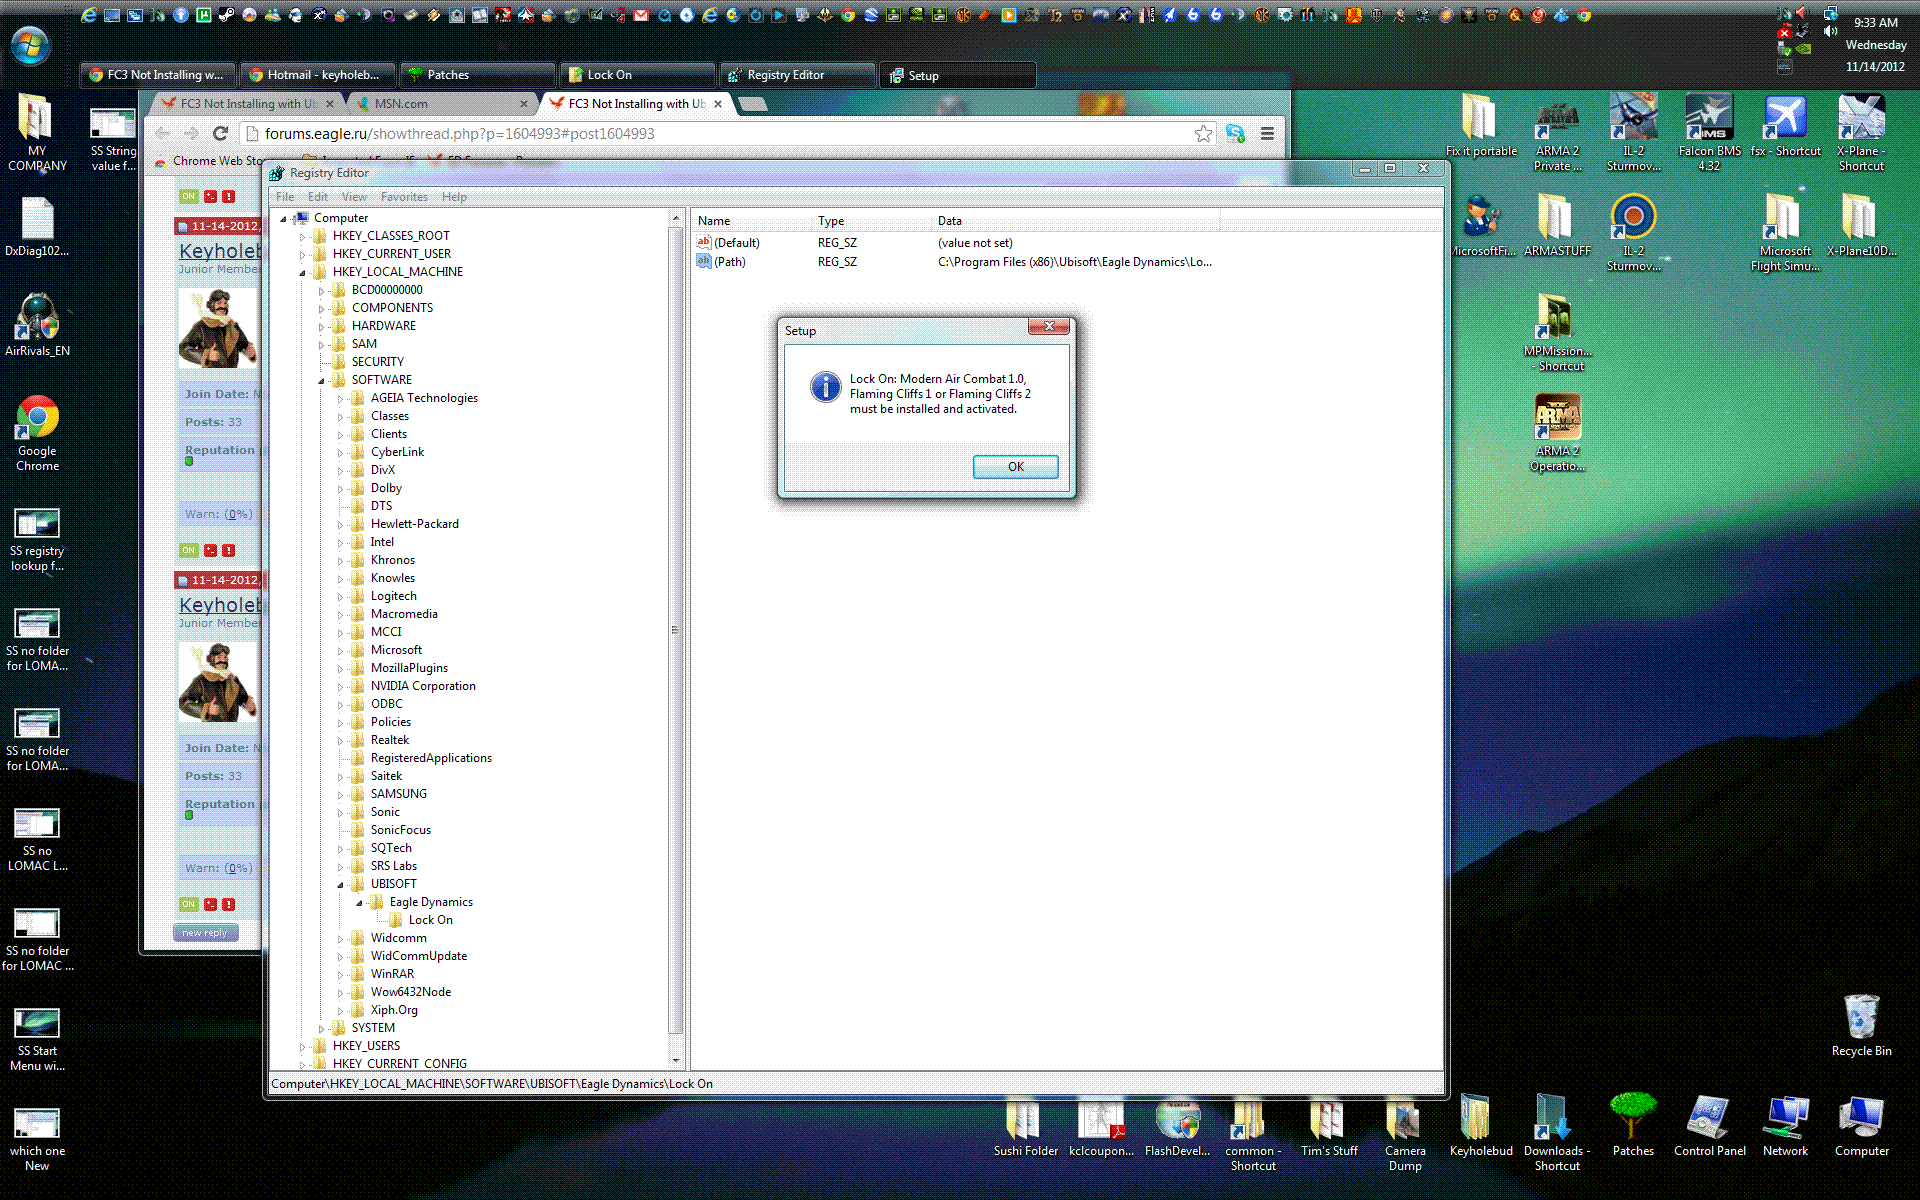The height and width of the screenshot is (1200, 1920).
Task: Collapse the SOFTWARE registry node
Action: pyautogui.click(x=322, y=381)
